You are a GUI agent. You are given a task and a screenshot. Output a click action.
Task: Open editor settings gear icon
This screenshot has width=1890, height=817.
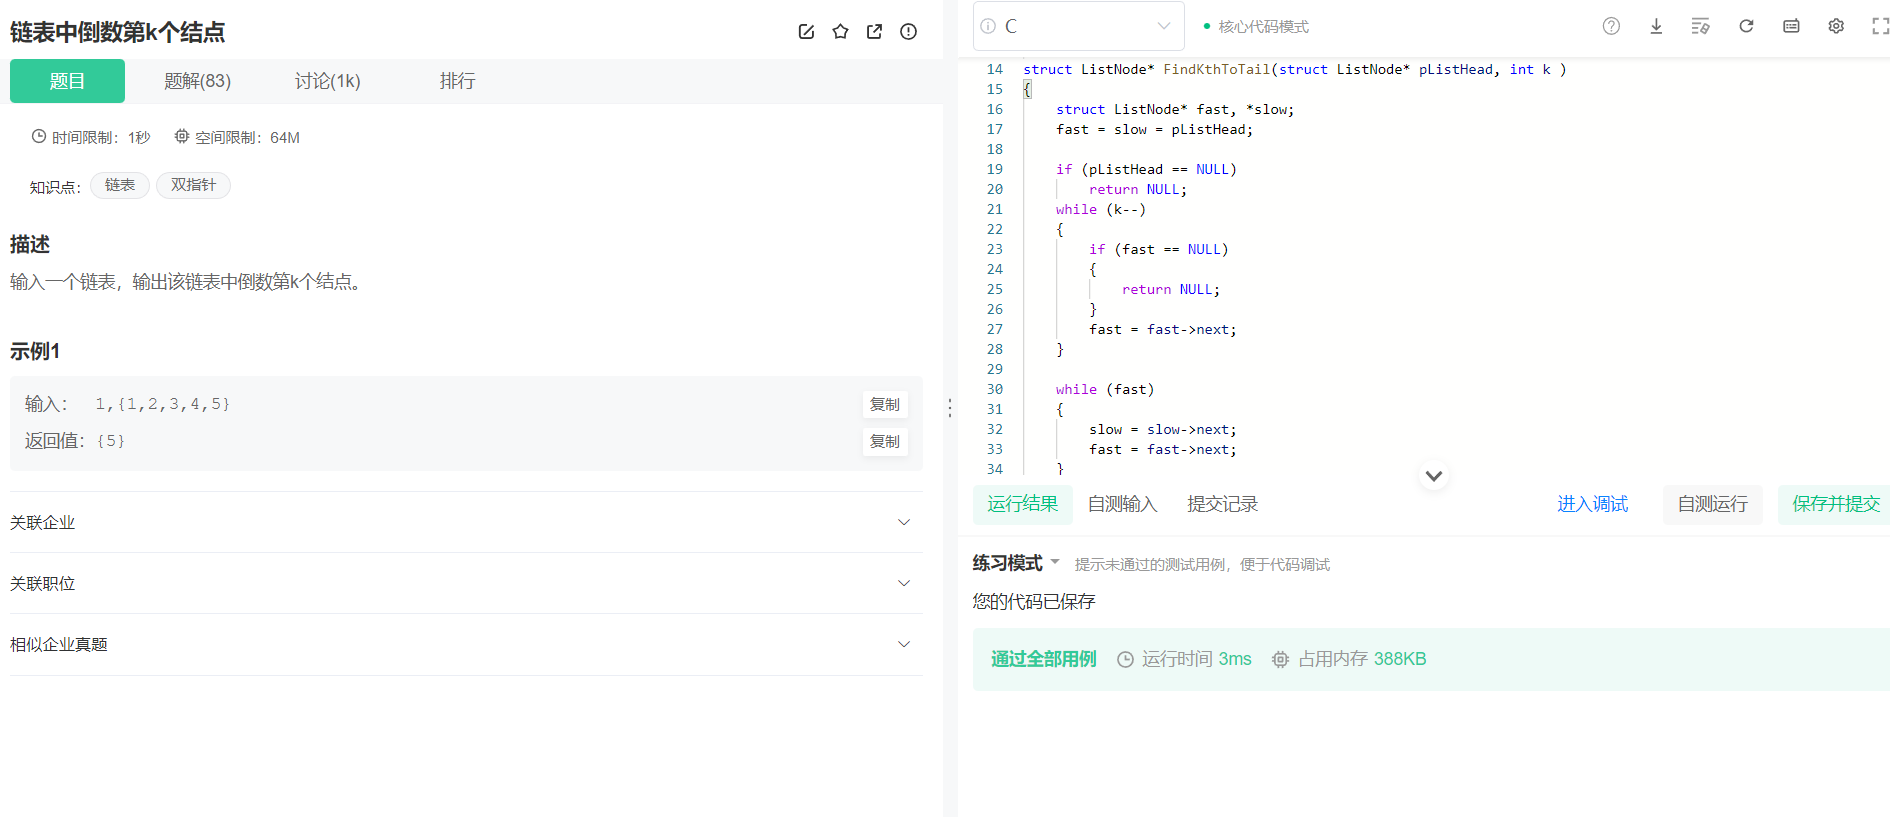(1836, 26)
